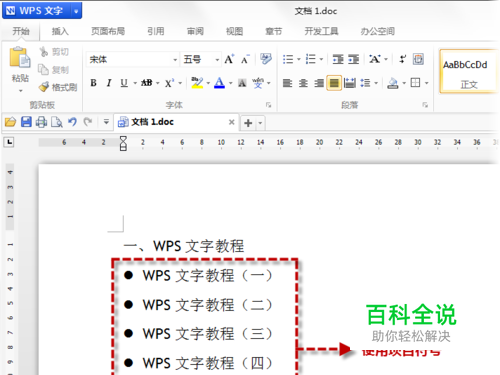Viewport: 500px width, 375px height.
Task: Switch to the 视图 ribbon tab
Action: point(234,31)
